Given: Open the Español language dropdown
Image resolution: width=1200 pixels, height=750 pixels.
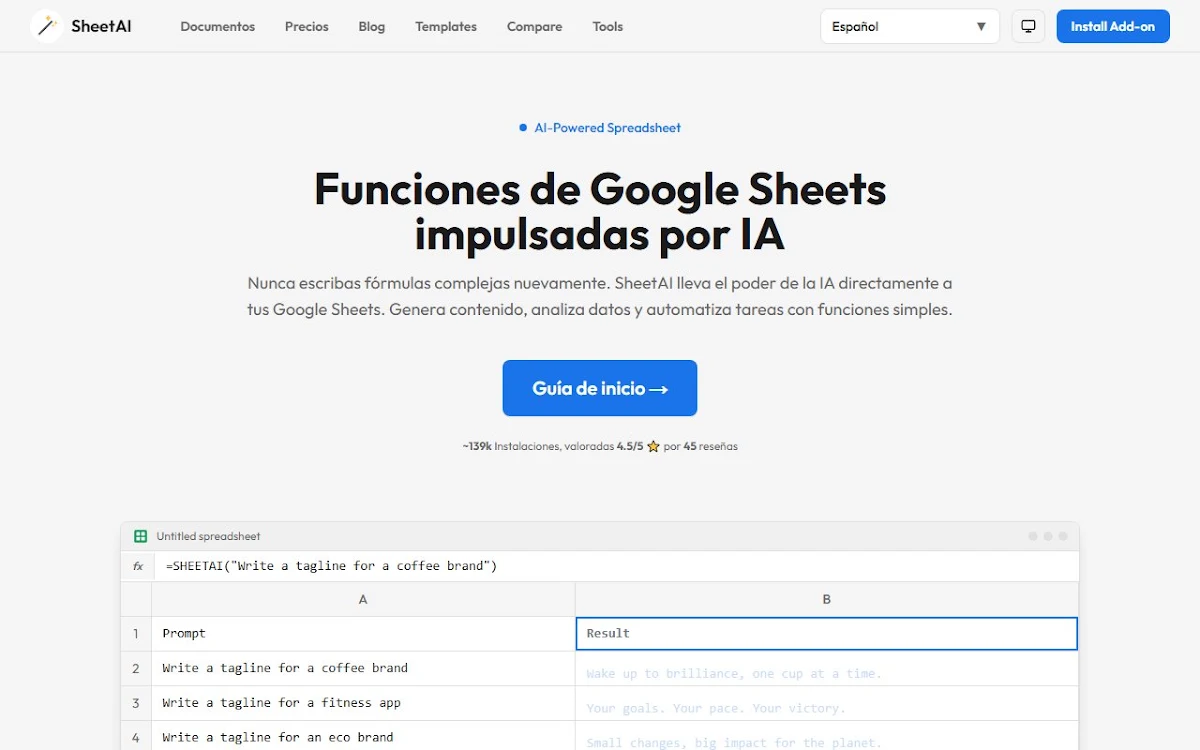Looking at the screenshot, I should point(910,27).
